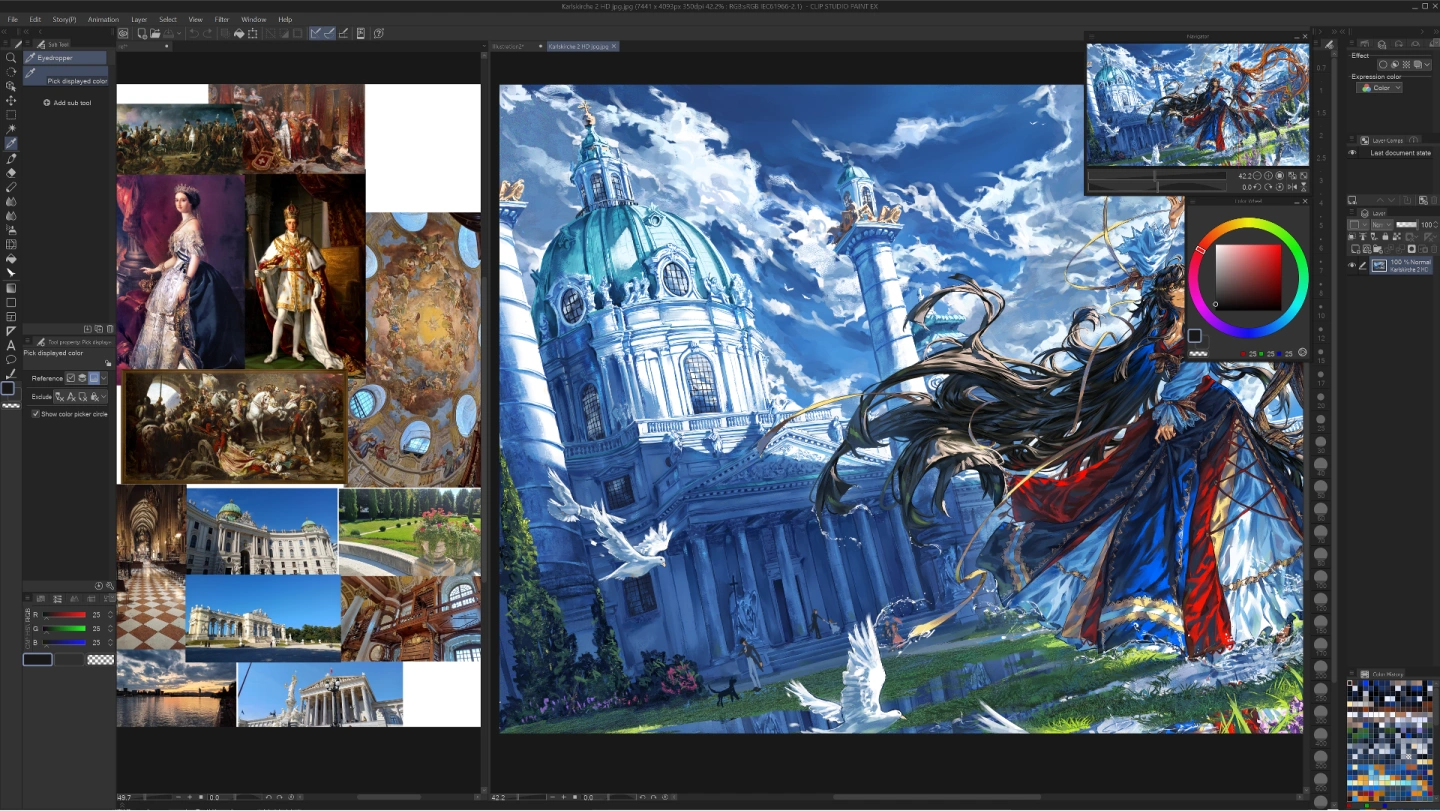Click the Redo icon
This screenshot has height=811, width=1440.
point(207,33)
